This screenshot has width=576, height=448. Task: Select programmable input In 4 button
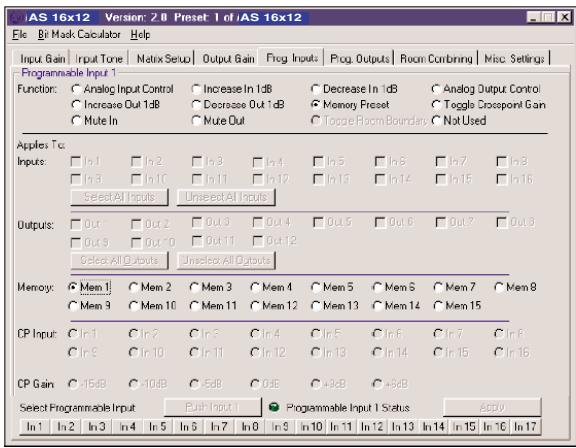pos(127,426)
